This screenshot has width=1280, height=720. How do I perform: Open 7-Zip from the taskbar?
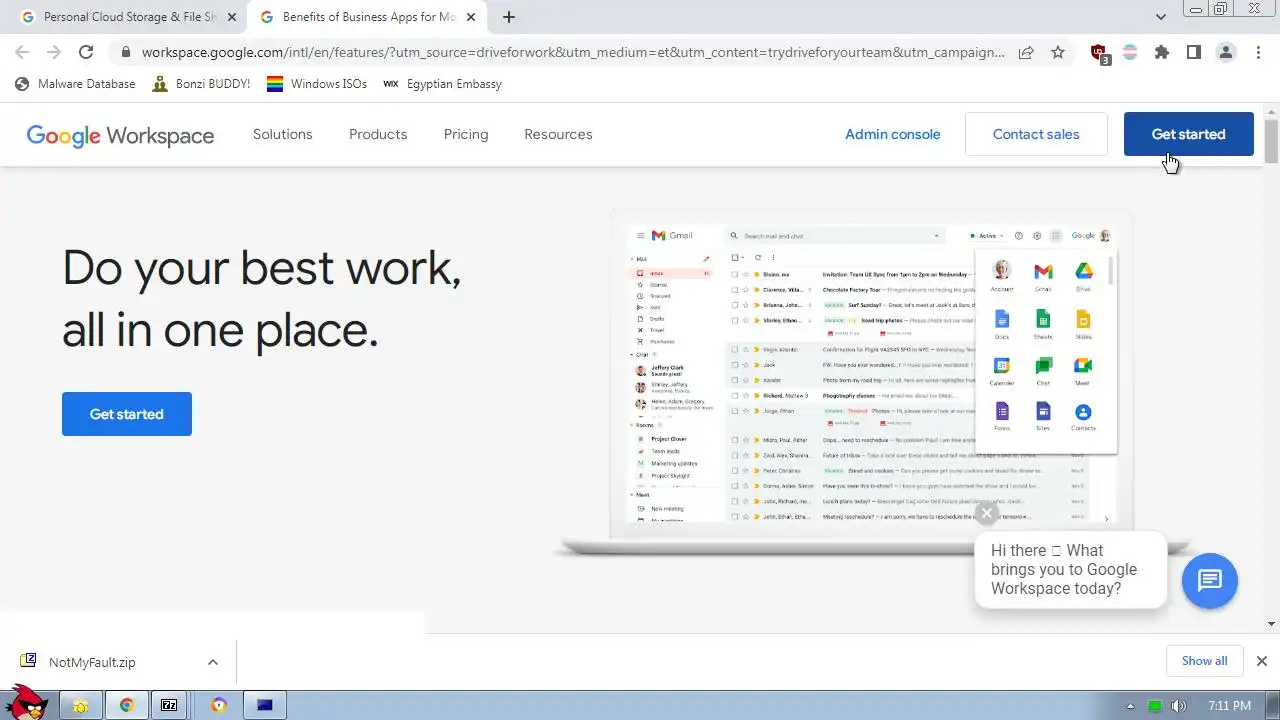pyautogui.click(x=170, y=705)
